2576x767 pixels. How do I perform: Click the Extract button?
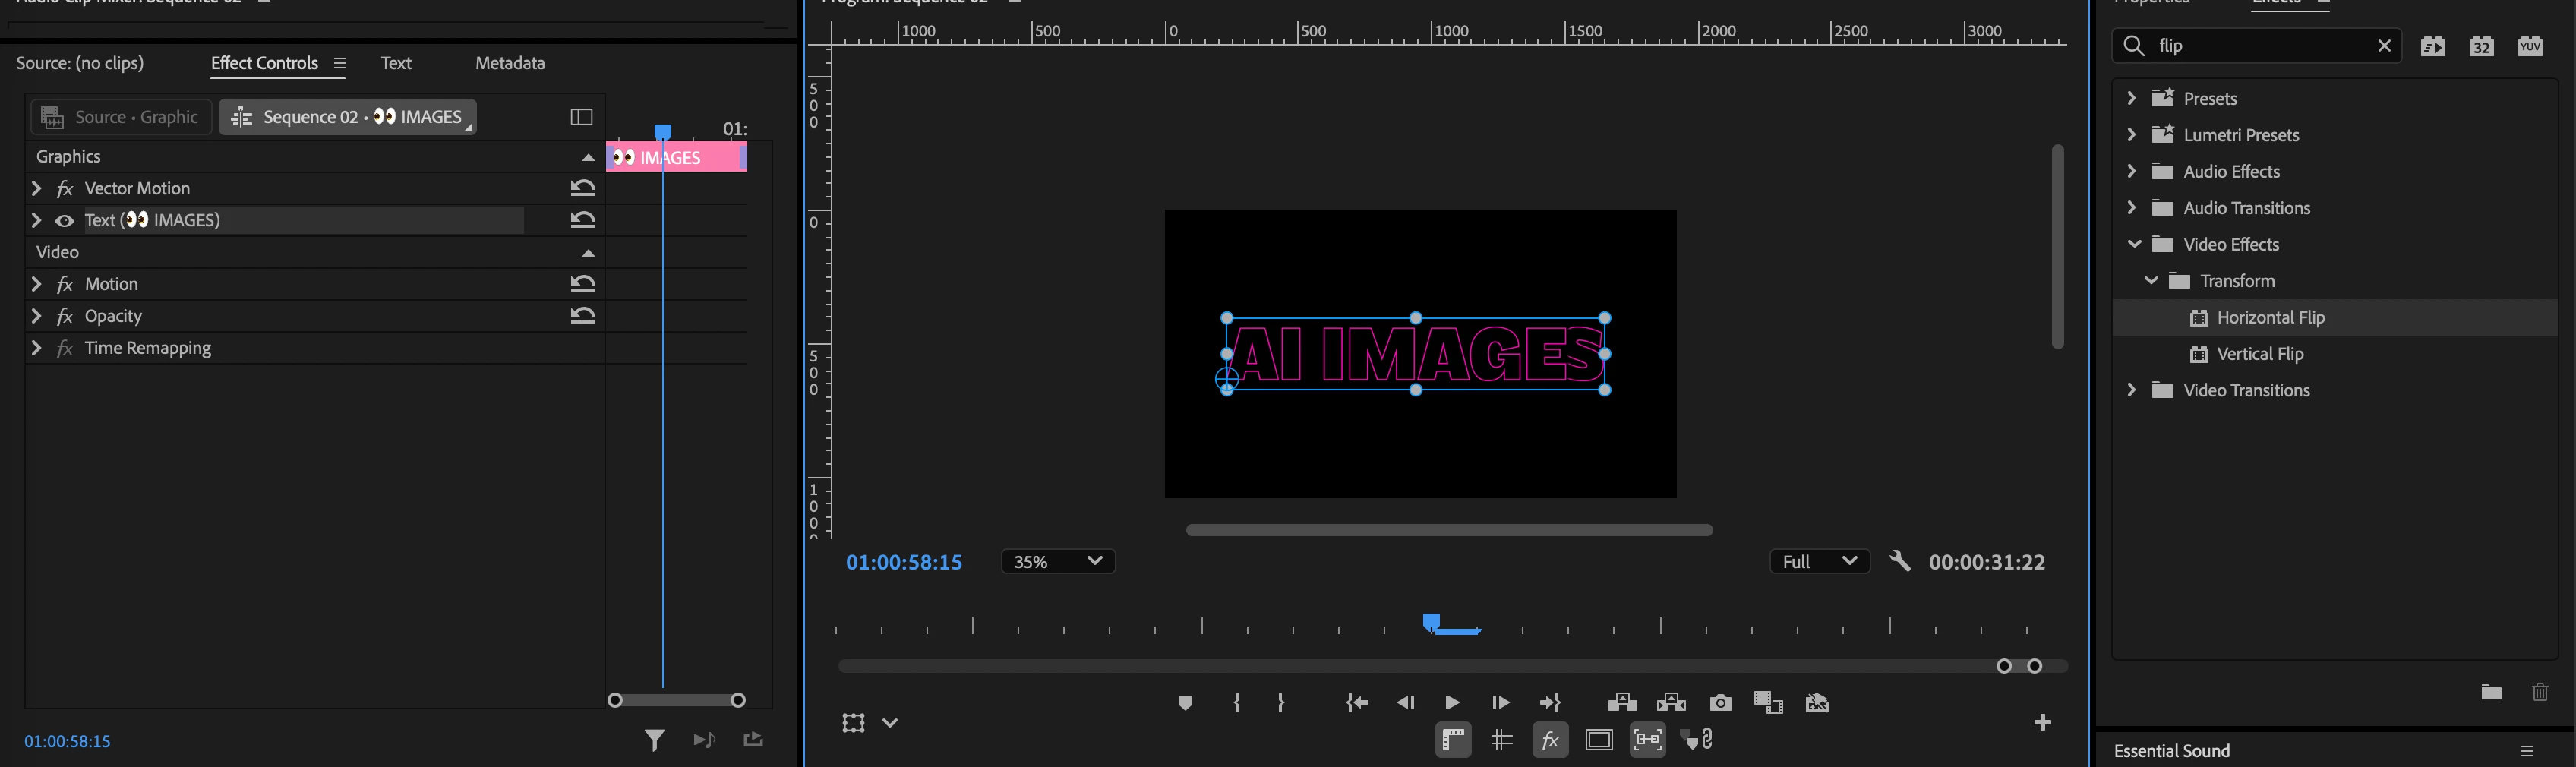(1671, 703)
